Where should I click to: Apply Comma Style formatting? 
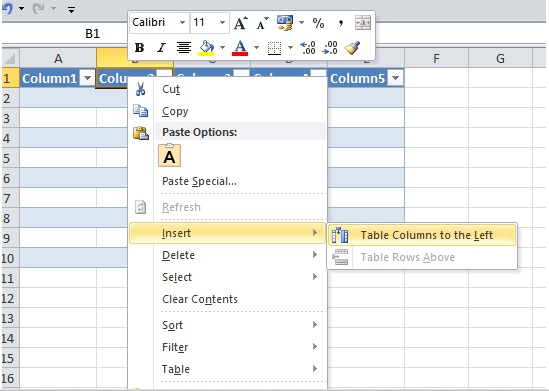coord(341,23)
